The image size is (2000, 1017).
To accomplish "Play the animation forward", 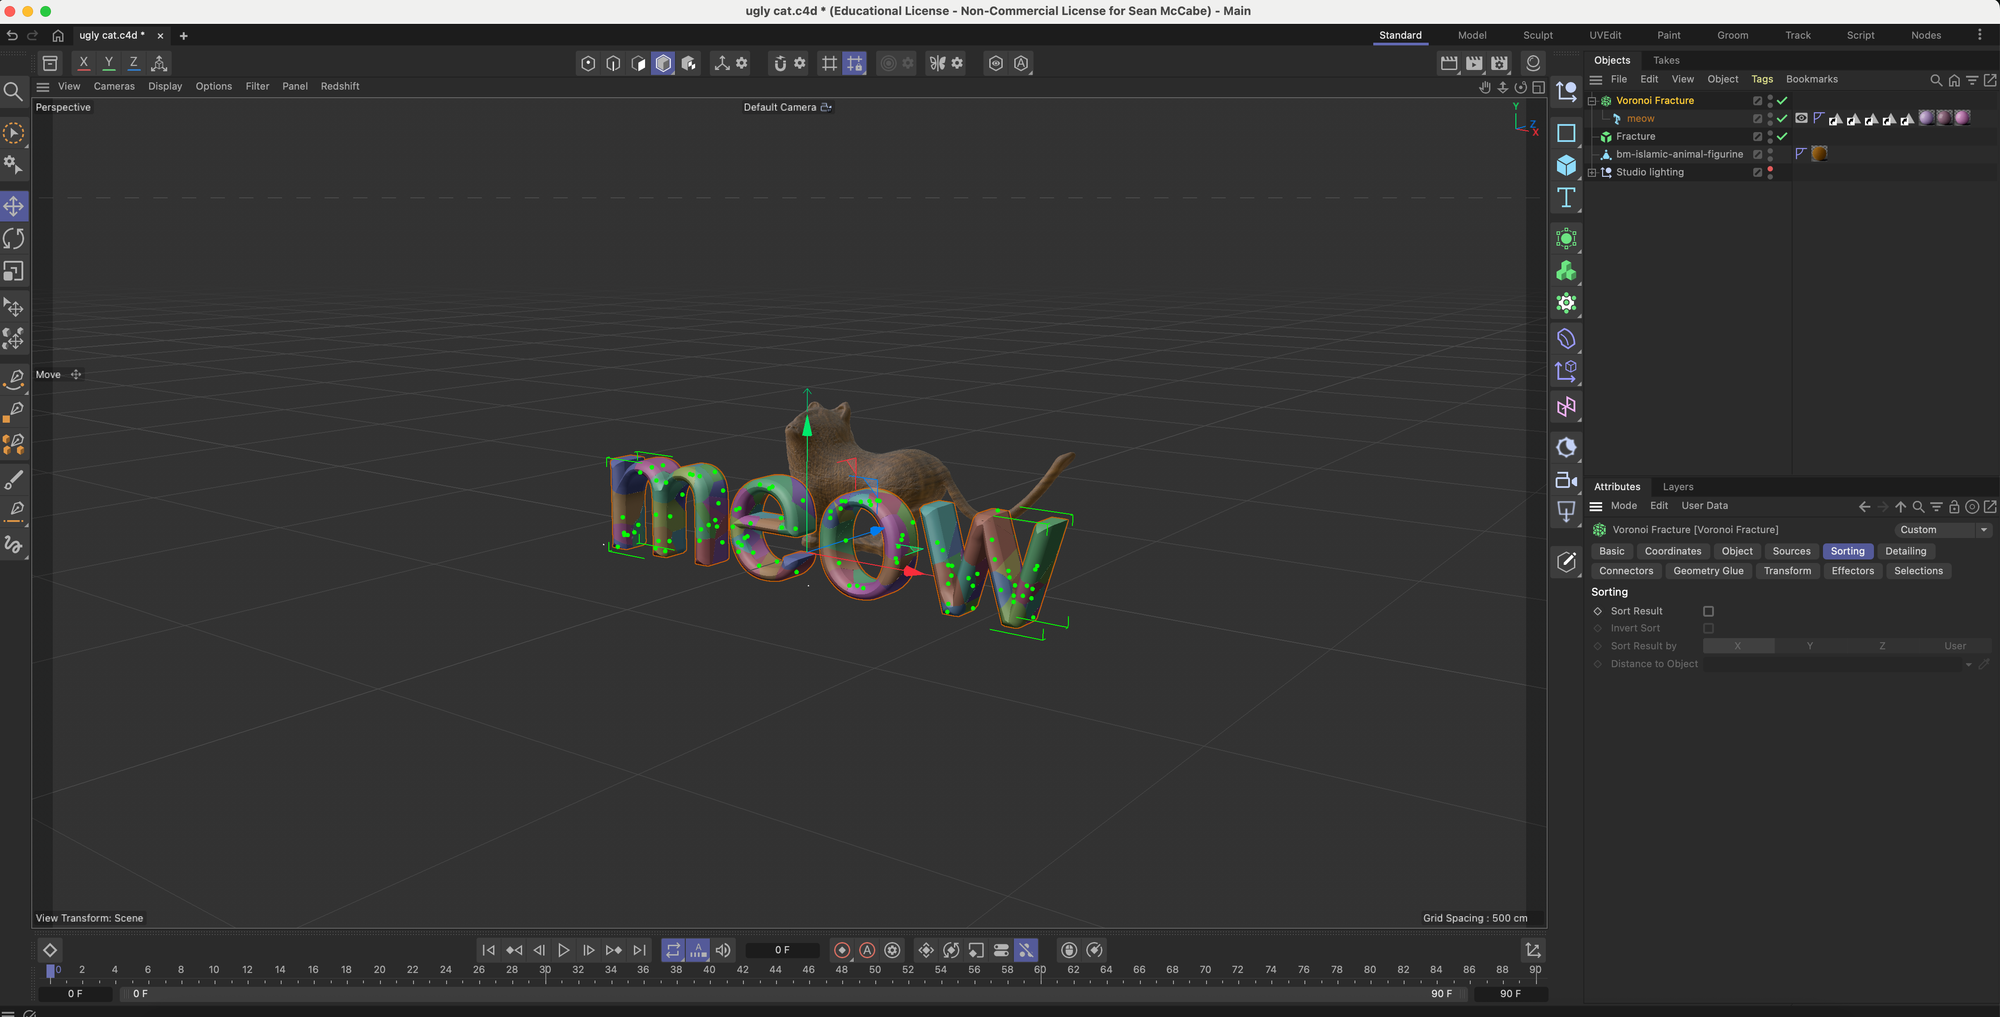I will pyautogui.click(x=564, y=950).
